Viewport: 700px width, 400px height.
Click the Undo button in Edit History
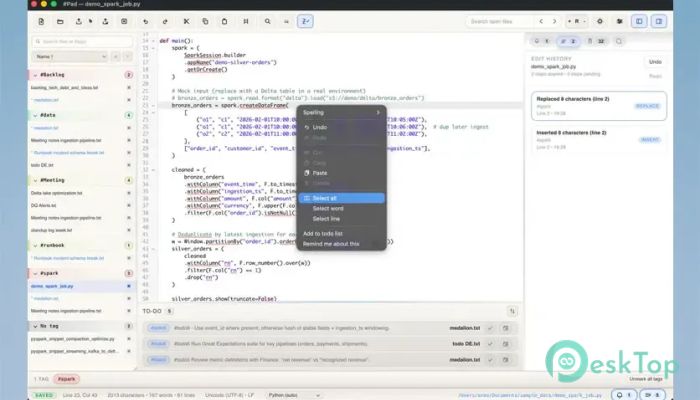tap(655, 62)
